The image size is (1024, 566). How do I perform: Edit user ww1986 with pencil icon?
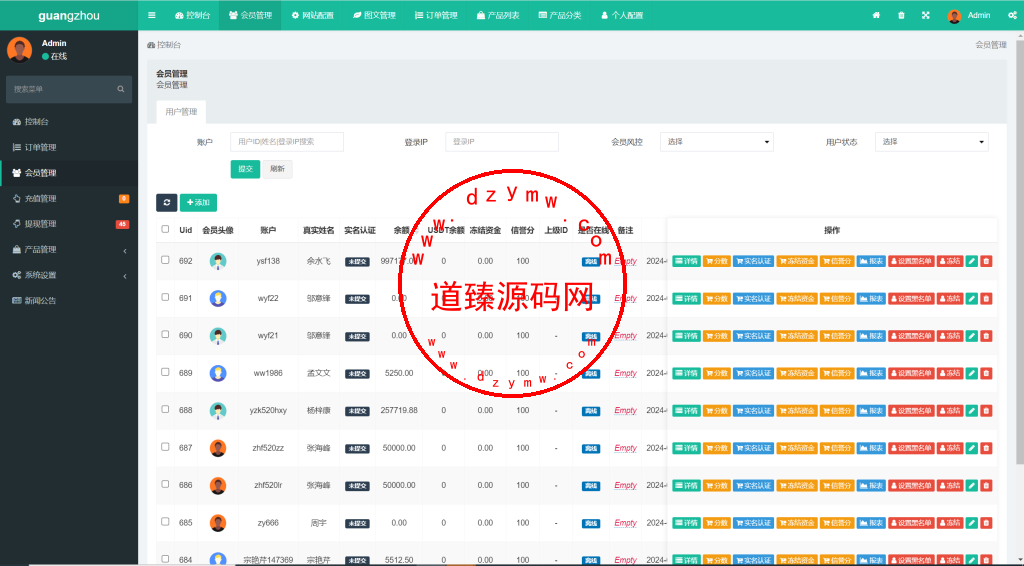coord(972,373)
